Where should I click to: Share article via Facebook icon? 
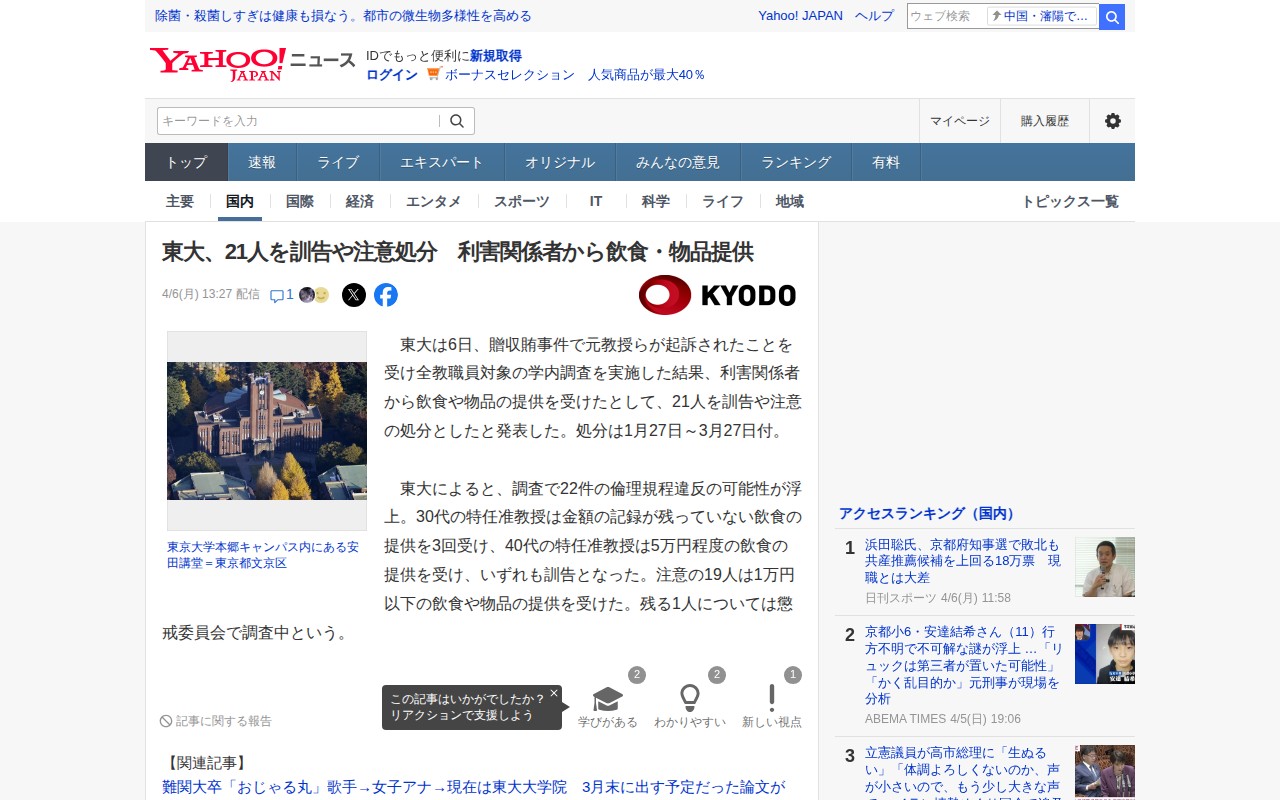pos(386,295)
